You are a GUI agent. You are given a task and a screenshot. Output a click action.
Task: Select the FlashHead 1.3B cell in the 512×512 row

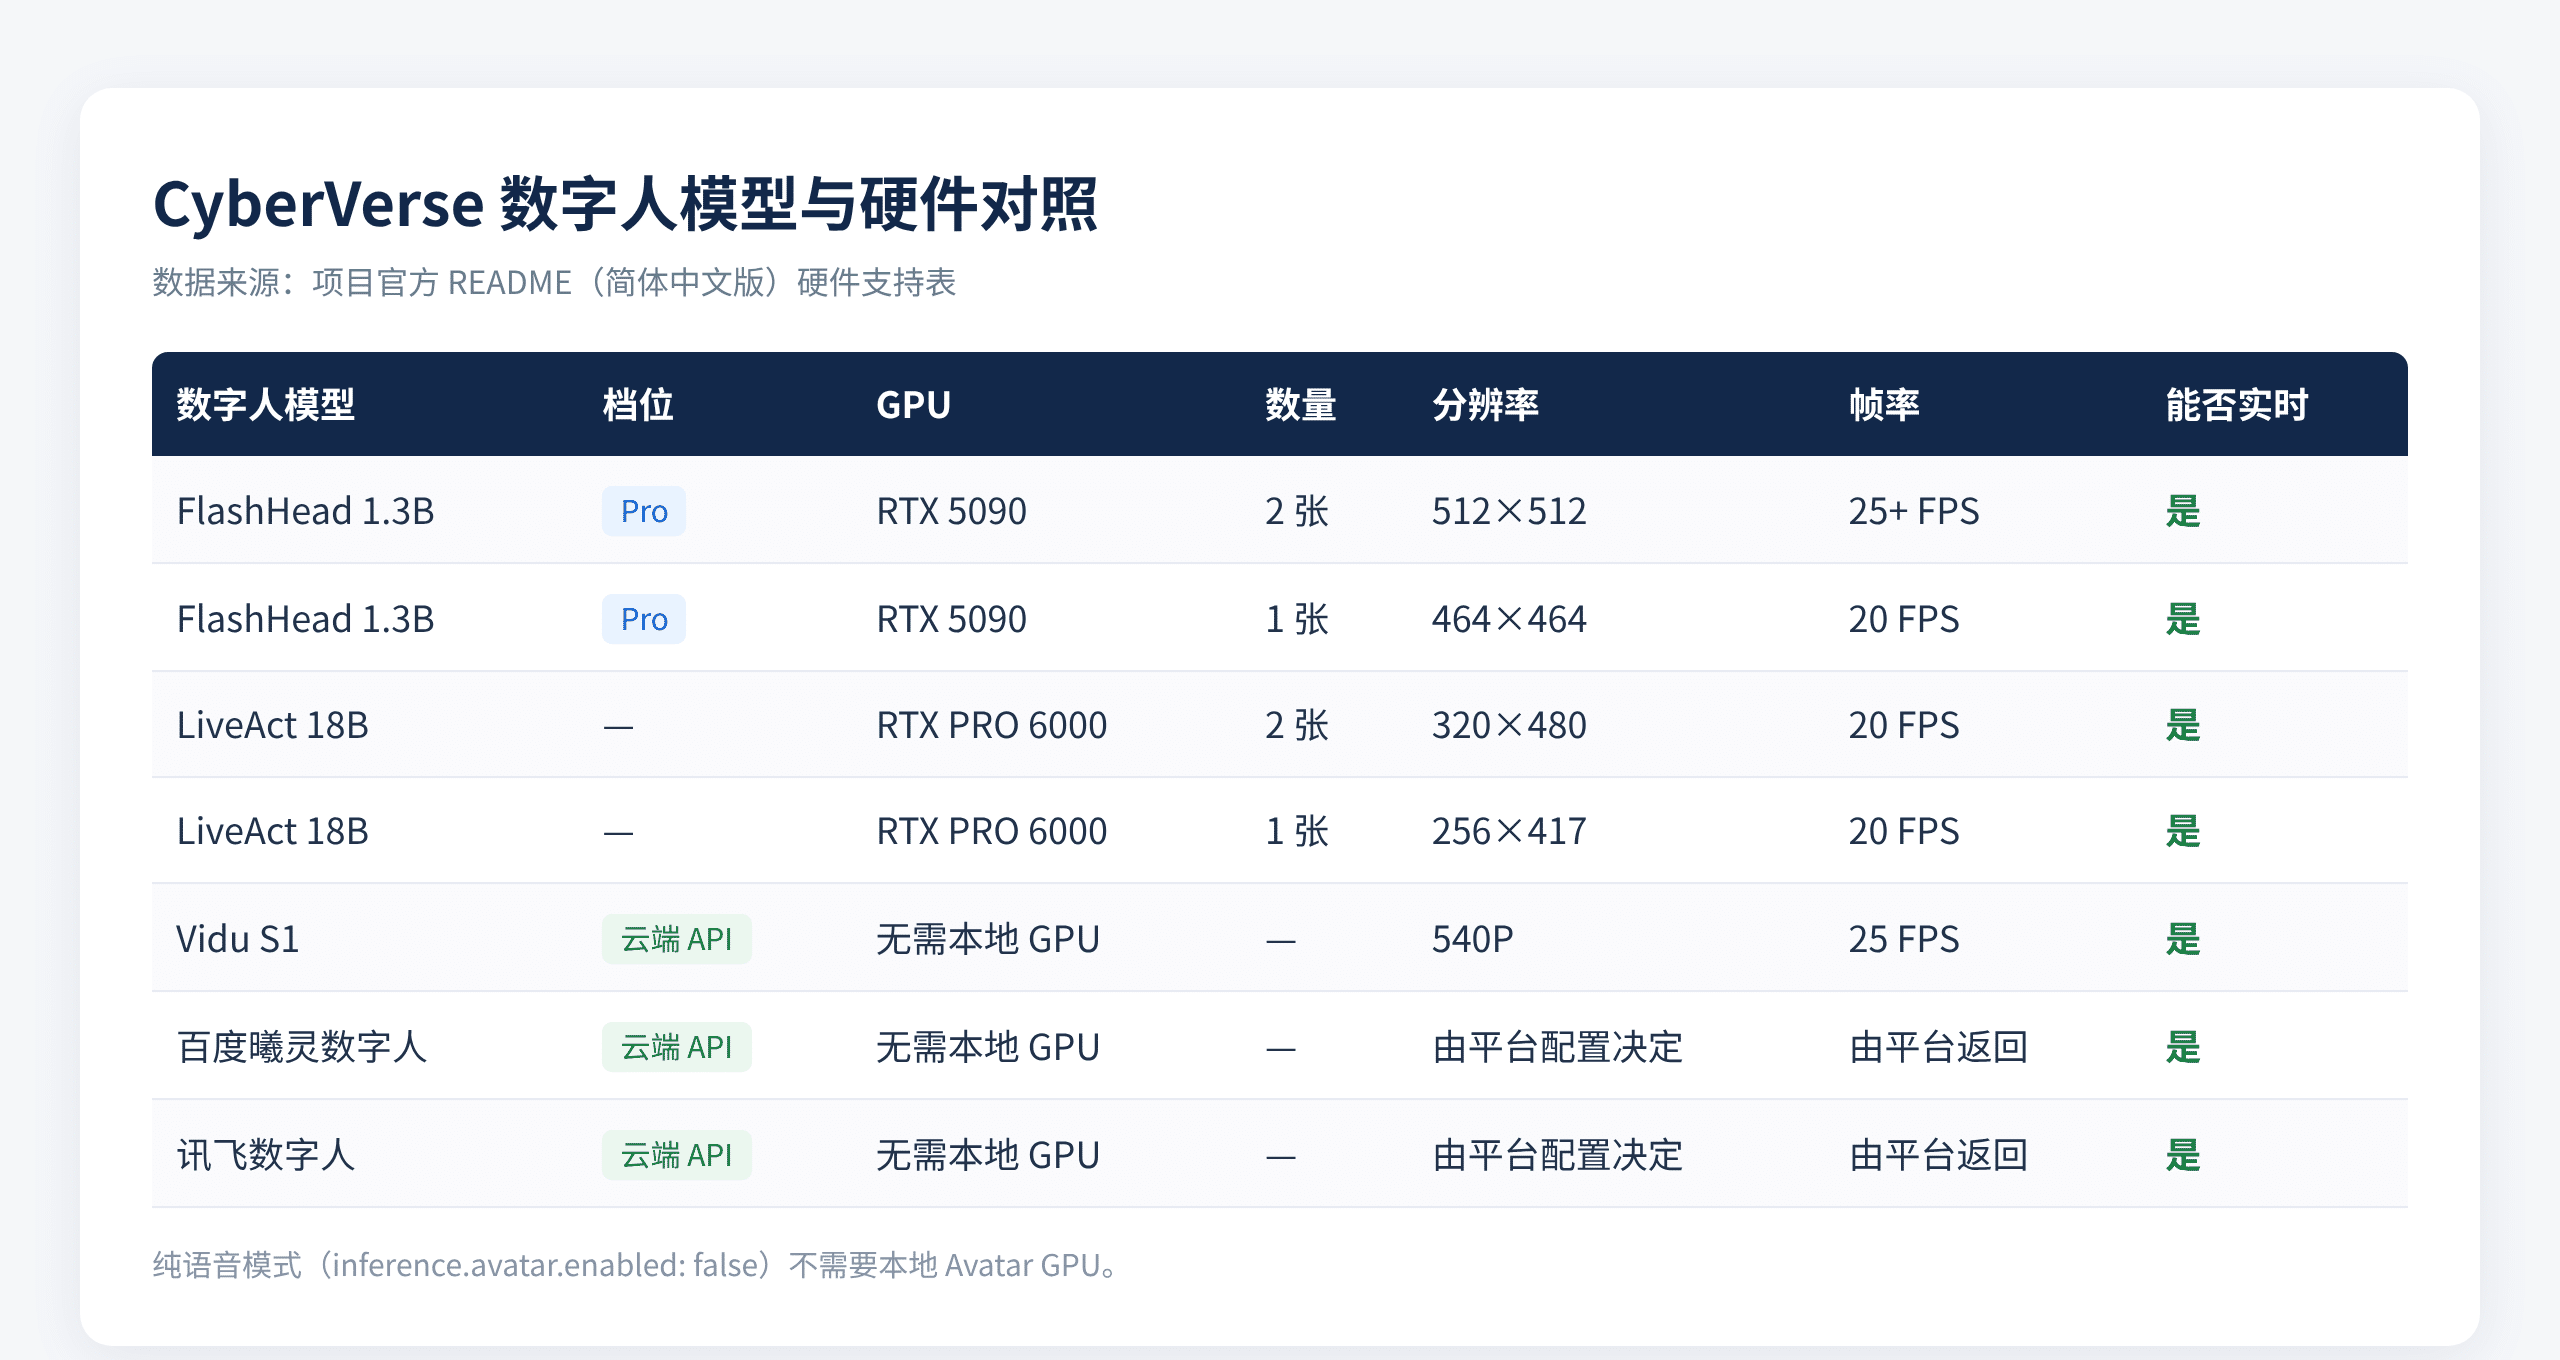(305, 511)
